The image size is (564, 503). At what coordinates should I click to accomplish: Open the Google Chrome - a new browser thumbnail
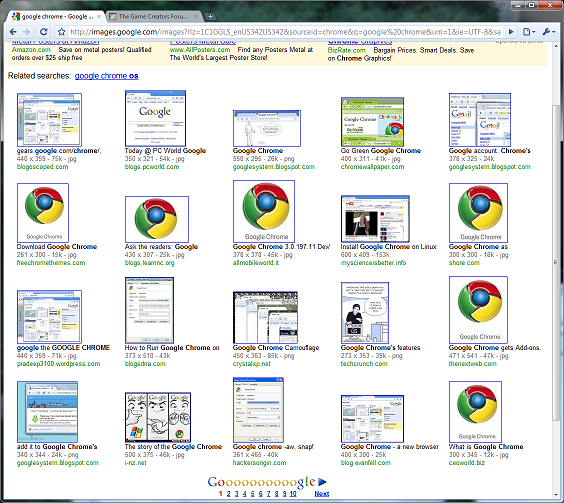coord(372,419)
